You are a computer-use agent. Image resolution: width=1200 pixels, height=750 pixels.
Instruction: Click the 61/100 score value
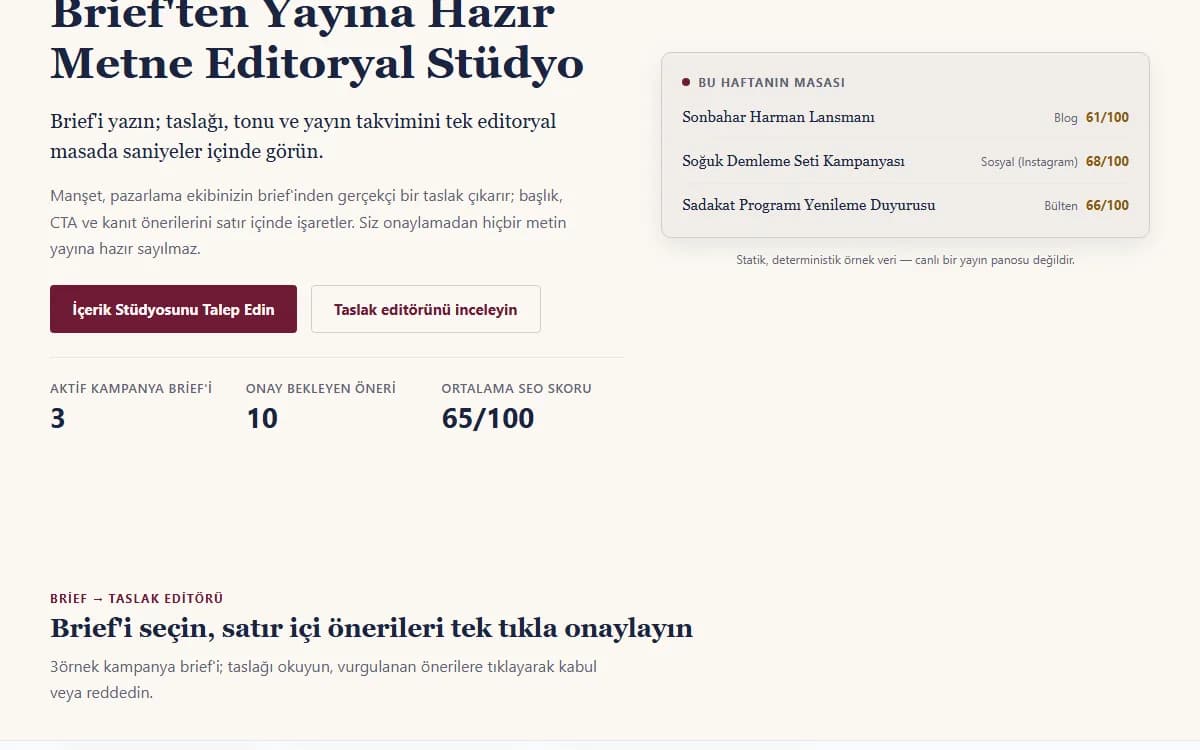pos(1107,118)
